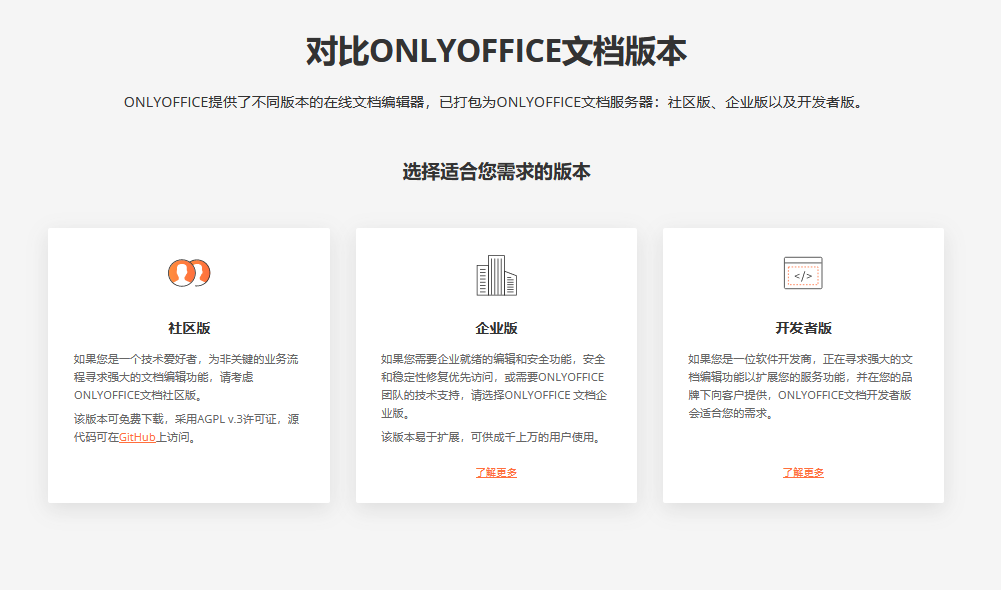The image size is (1001, 590).
Task: Open 了解更多 link under 企业版
Action: click(x=496, y=473)
